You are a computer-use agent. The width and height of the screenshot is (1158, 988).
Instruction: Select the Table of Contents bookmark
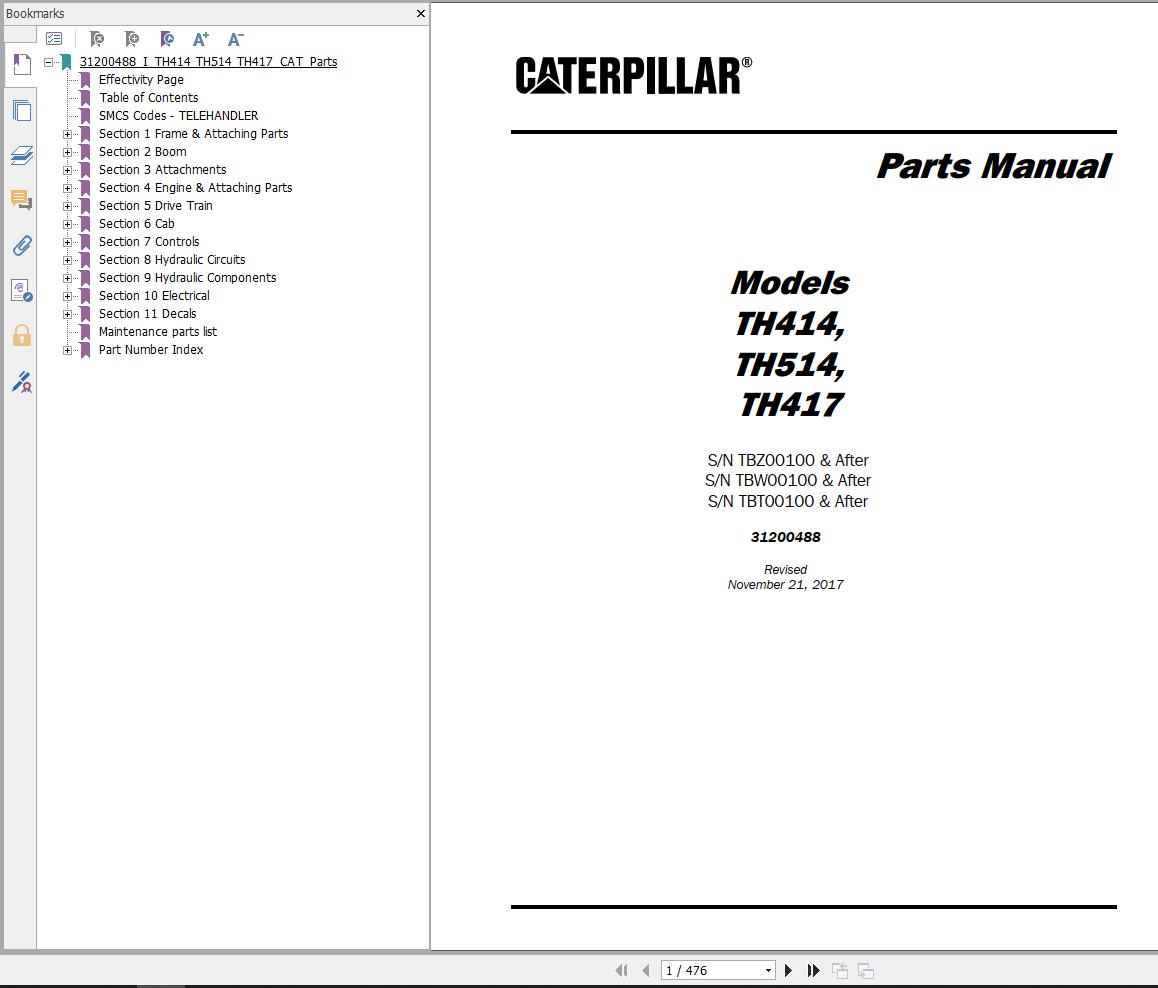pyautogui.click(x=148, y=97)
